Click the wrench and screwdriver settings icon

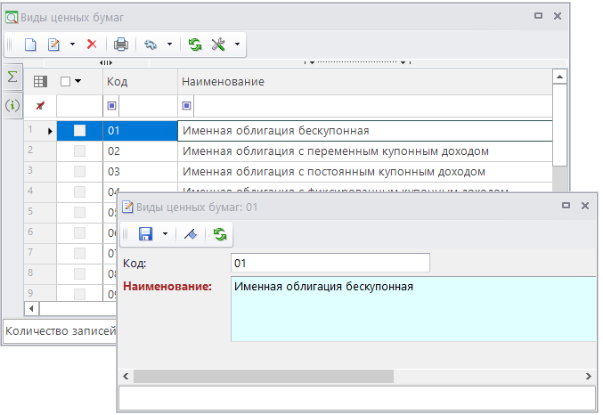(x=217, y=45)
